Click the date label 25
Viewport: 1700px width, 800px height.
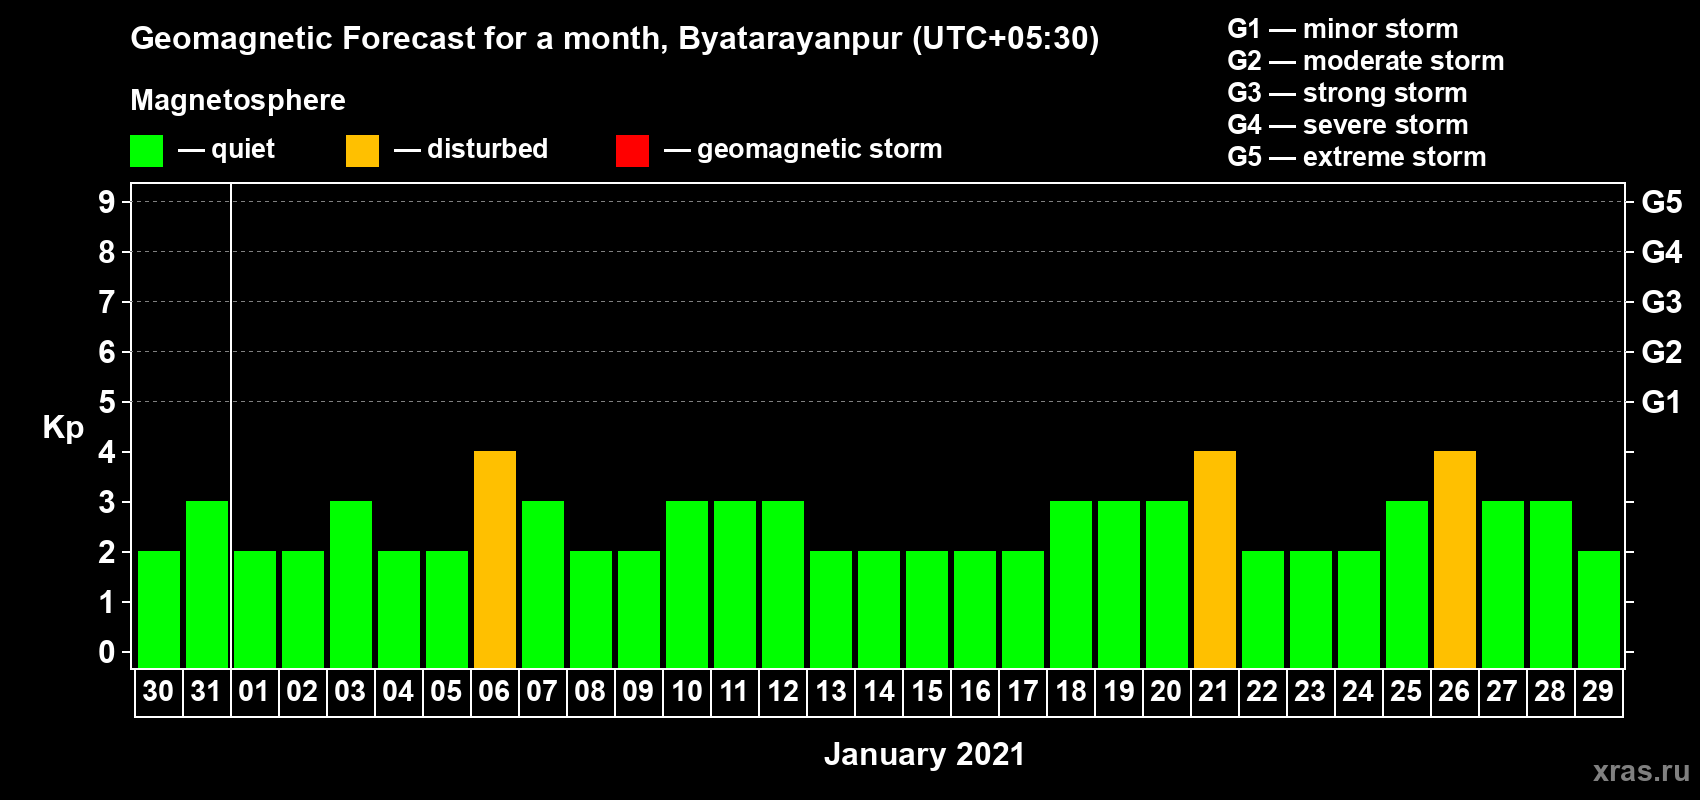(1406, 692)
